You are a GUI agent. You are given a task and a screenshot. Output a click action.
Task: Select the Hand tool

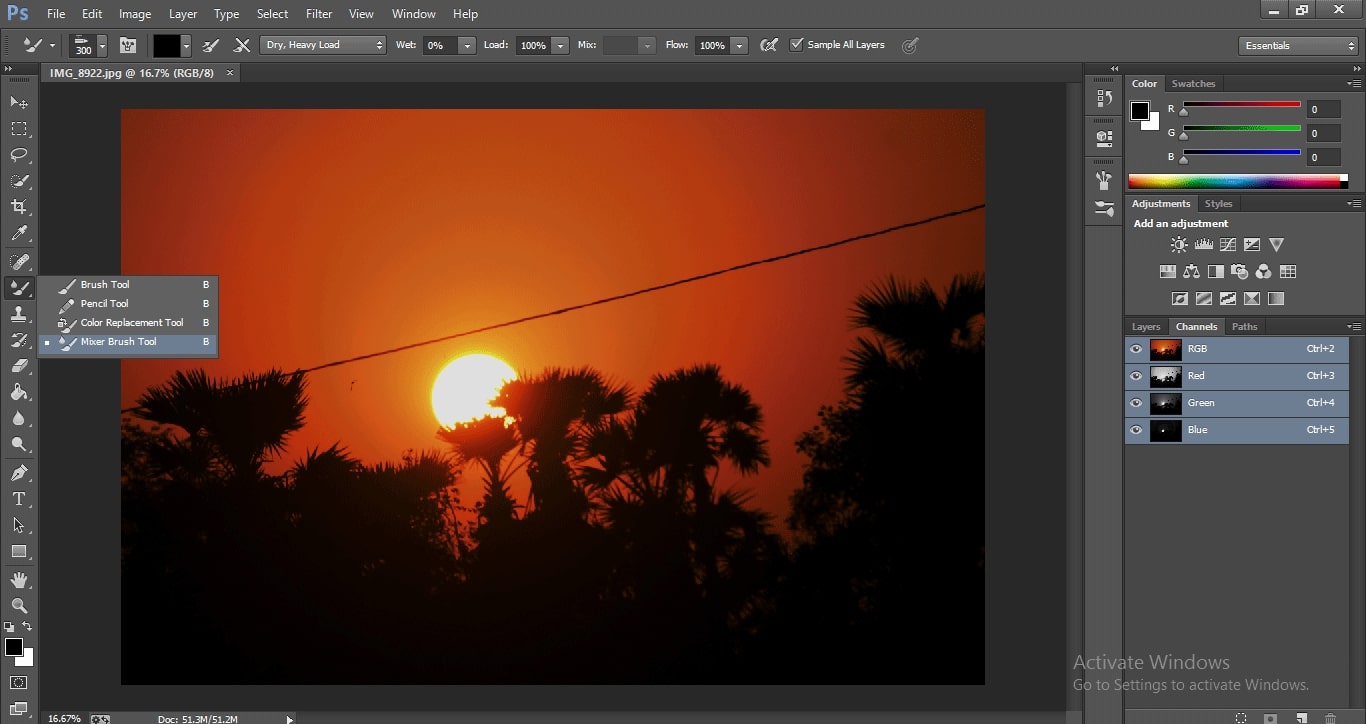(x=19, y=579)
